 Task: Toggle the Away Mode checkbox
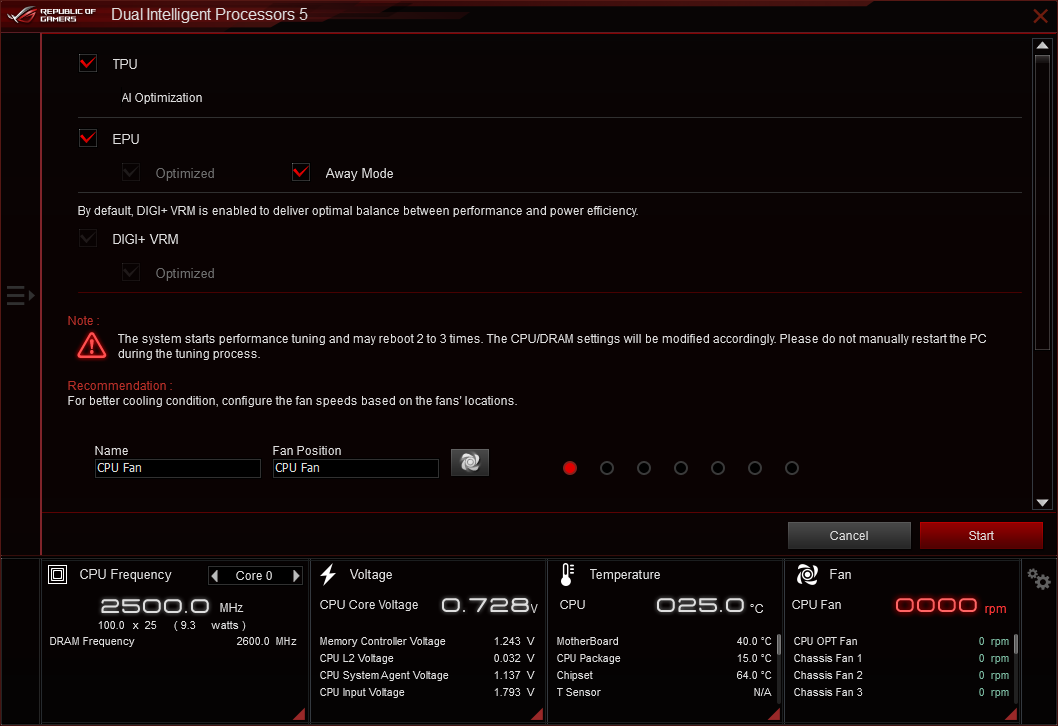point(301,172)
